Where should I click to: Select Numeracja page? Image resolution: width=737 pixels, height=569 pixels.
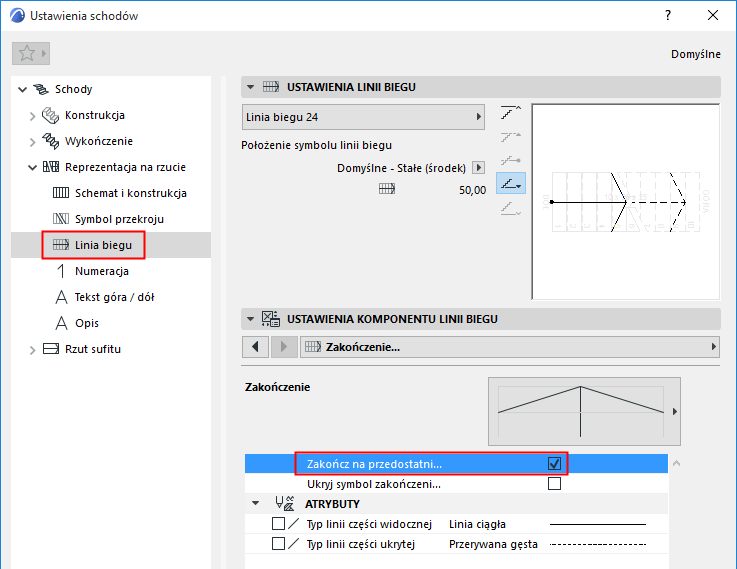click(102, 271)
